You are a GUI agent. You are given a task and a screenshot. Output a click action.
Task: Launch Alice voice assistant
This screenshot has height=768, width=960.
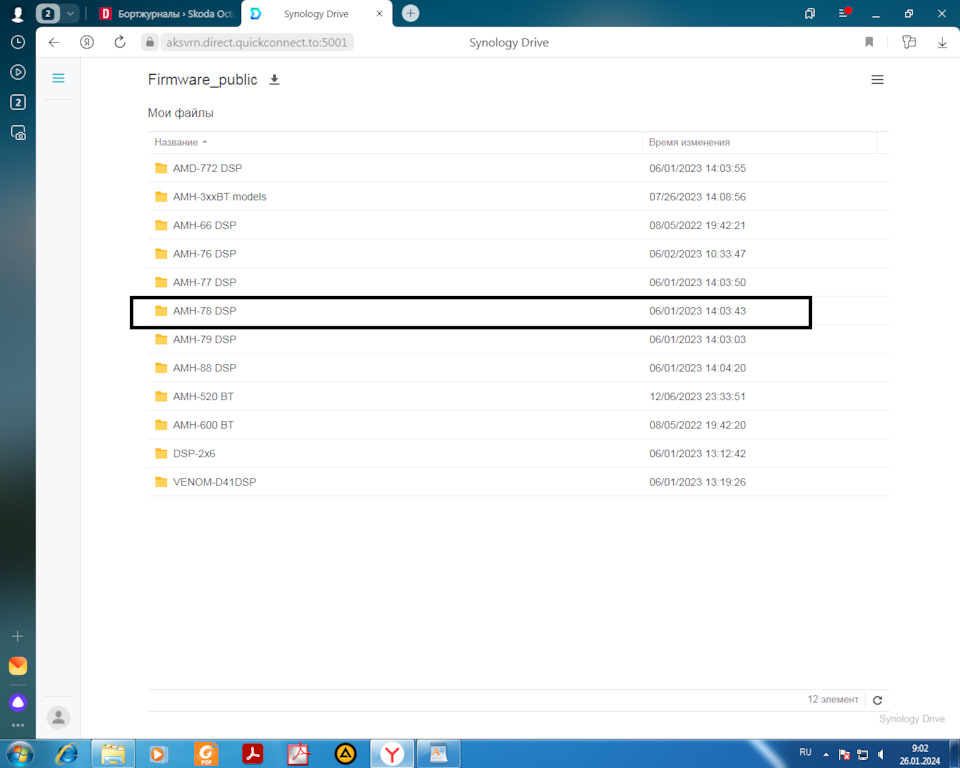tap(18, 702)
